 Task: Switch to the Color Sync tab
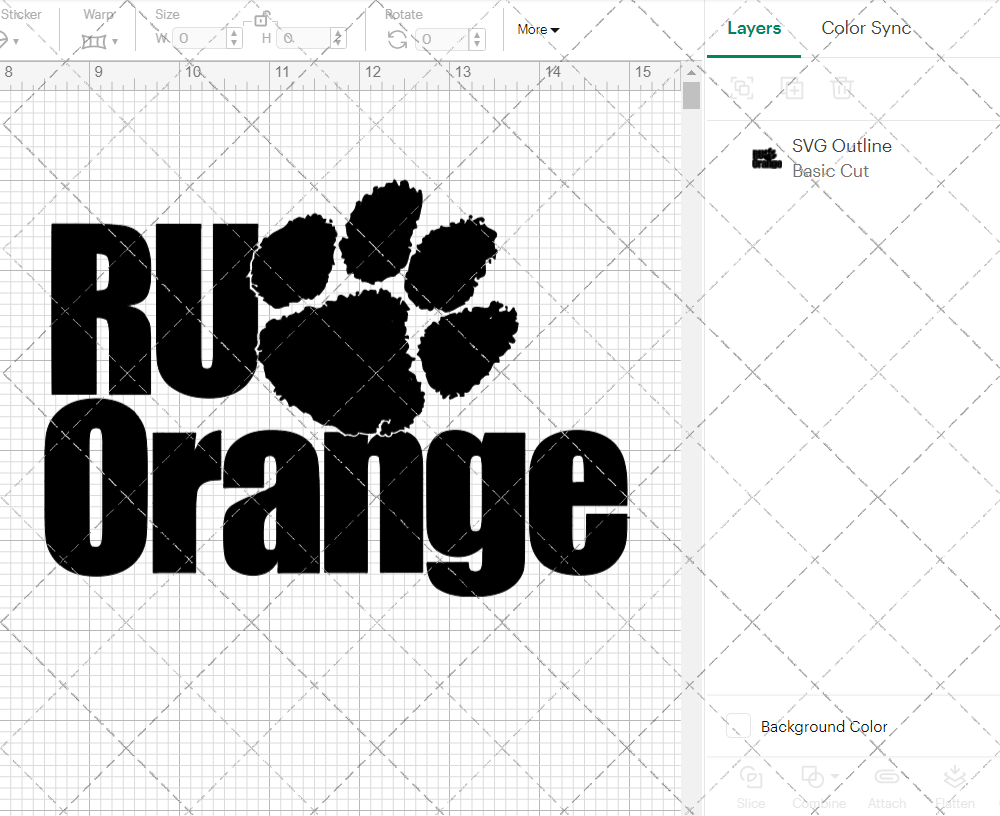[866, 28]
